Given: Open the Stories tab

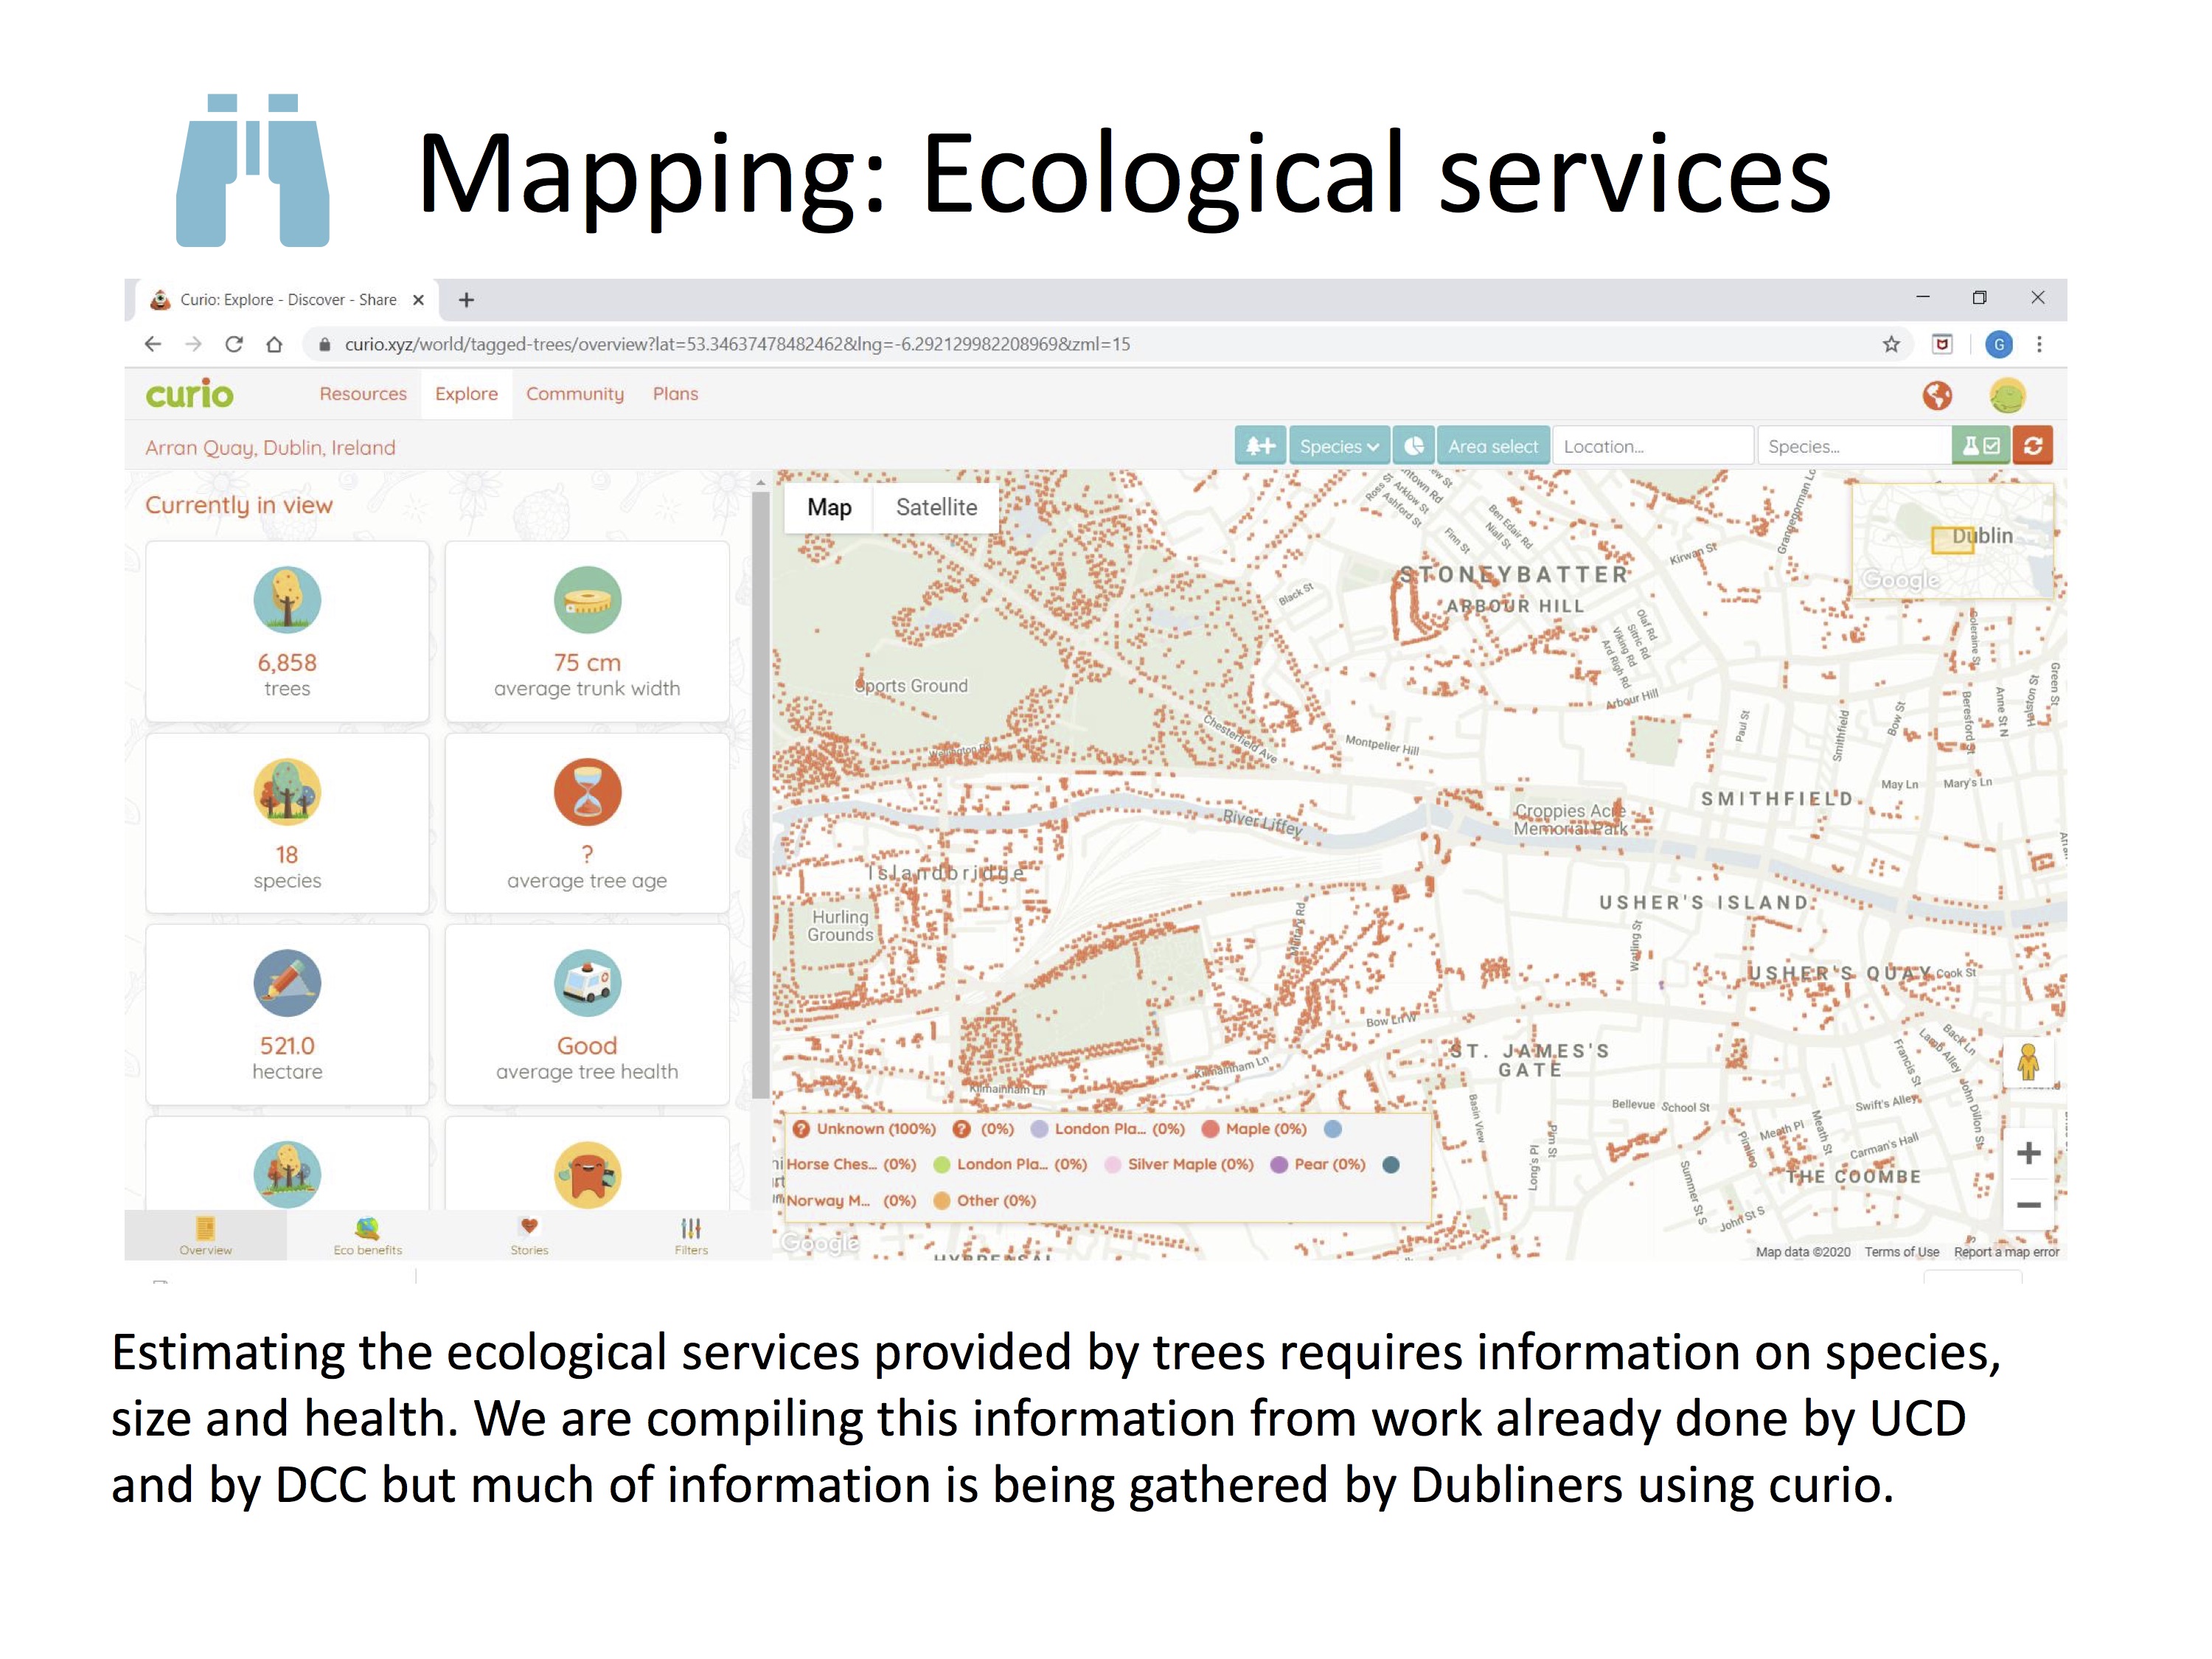Looking at the screenshot, I should coord(529,1236).
